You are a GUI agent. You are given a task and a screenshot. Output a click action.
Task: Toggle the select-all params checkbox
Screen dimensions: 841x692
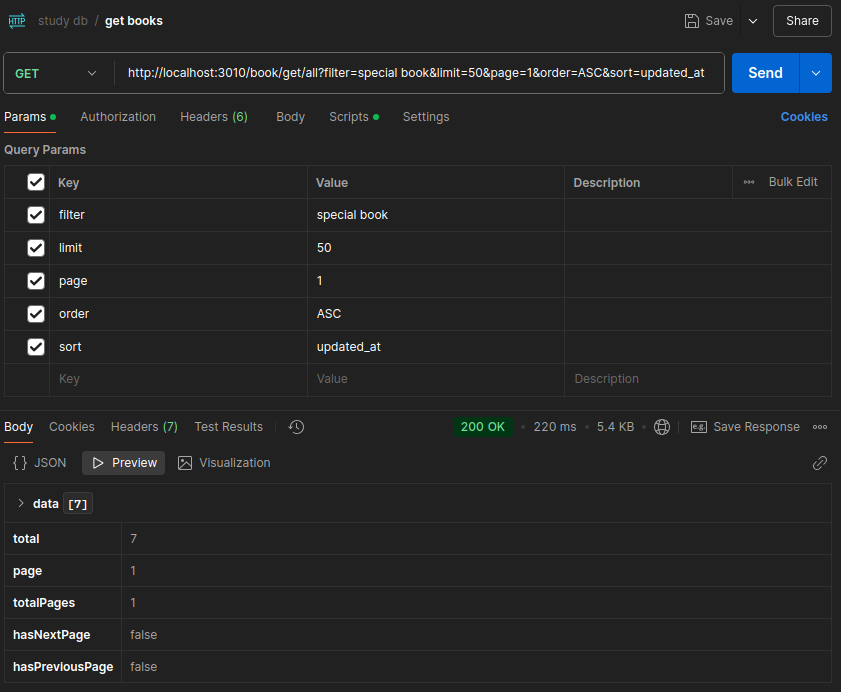coord(36,182)
